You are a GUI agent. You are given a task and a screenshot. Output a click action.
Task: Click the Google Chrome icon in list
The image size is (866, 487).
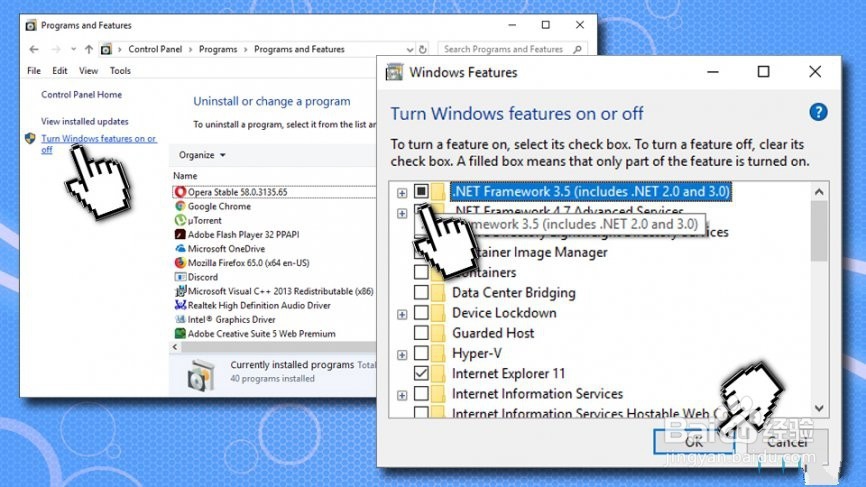coord(179,206)
